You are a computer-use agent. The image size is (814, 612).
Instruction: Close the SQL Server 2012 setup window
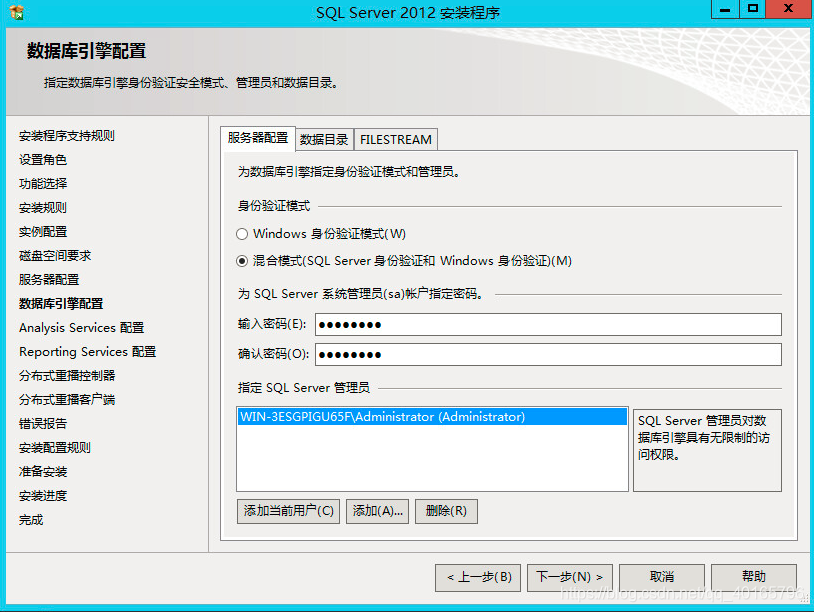click(788, 9)
